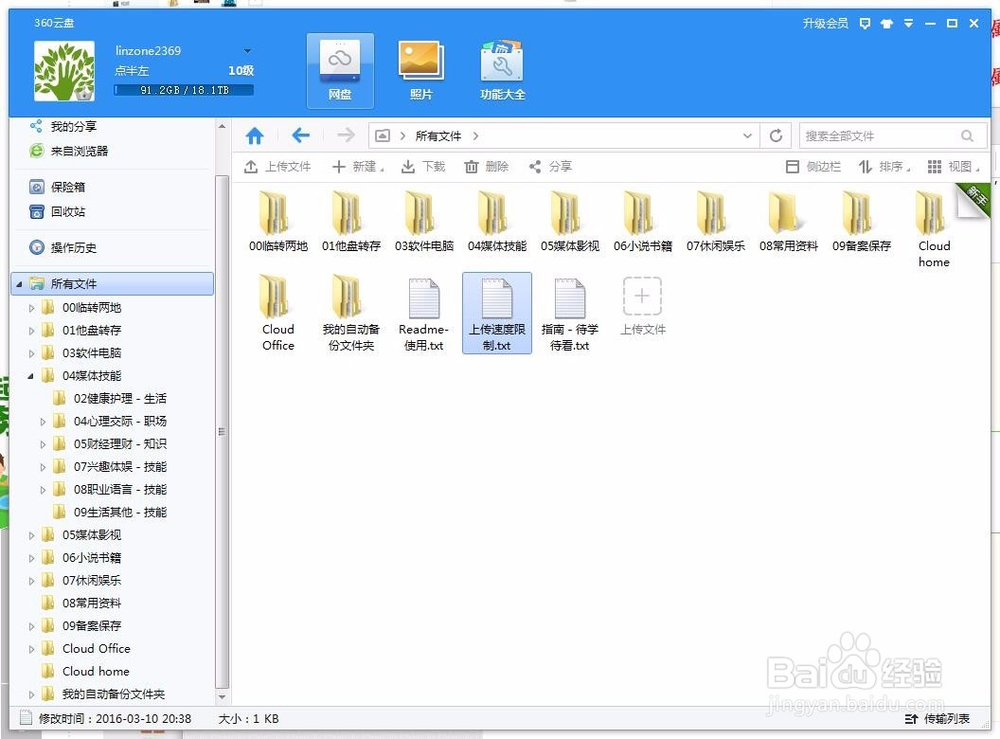Open the path history dropdown arrow
This screenshot has width=1000, height=739.
tap(747, 136)
